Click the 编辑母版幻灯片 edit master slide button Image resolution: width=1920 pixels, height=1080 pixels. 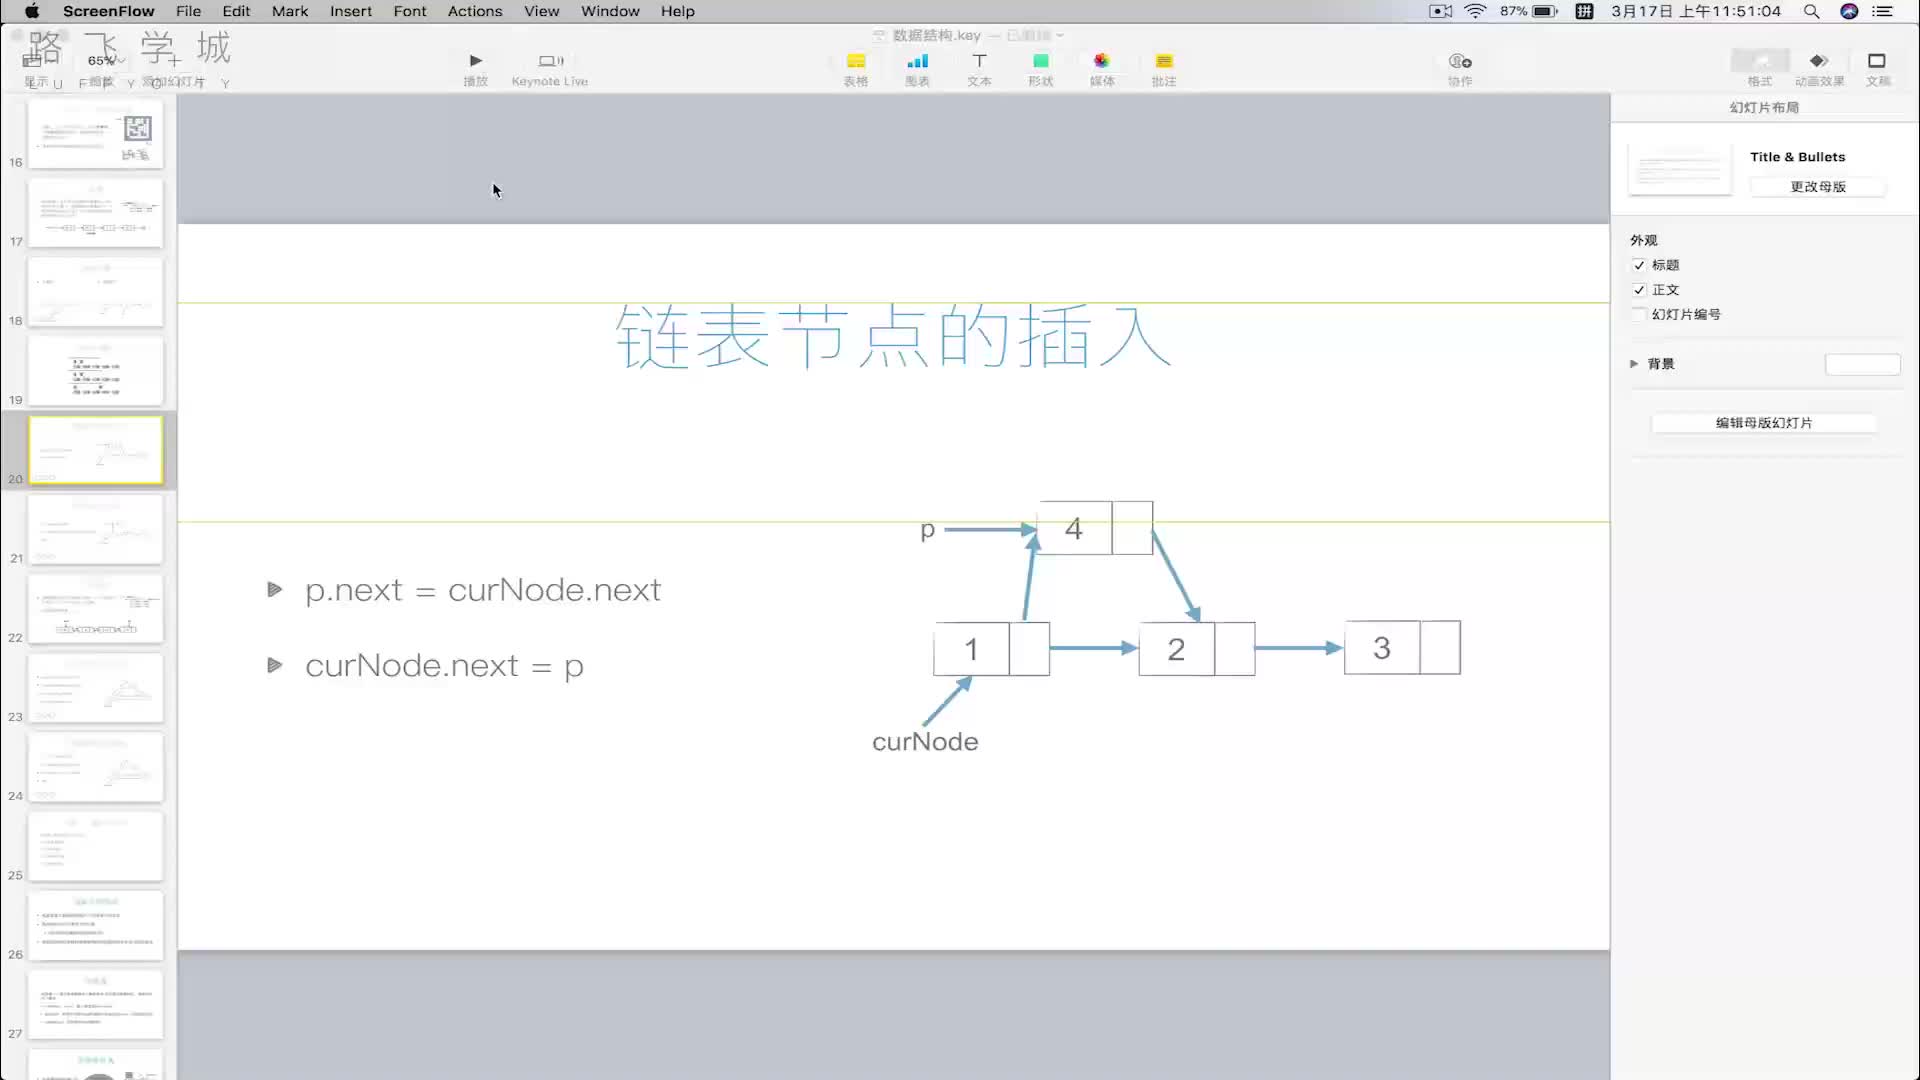pyautogui.click(x=1764, y=423)
